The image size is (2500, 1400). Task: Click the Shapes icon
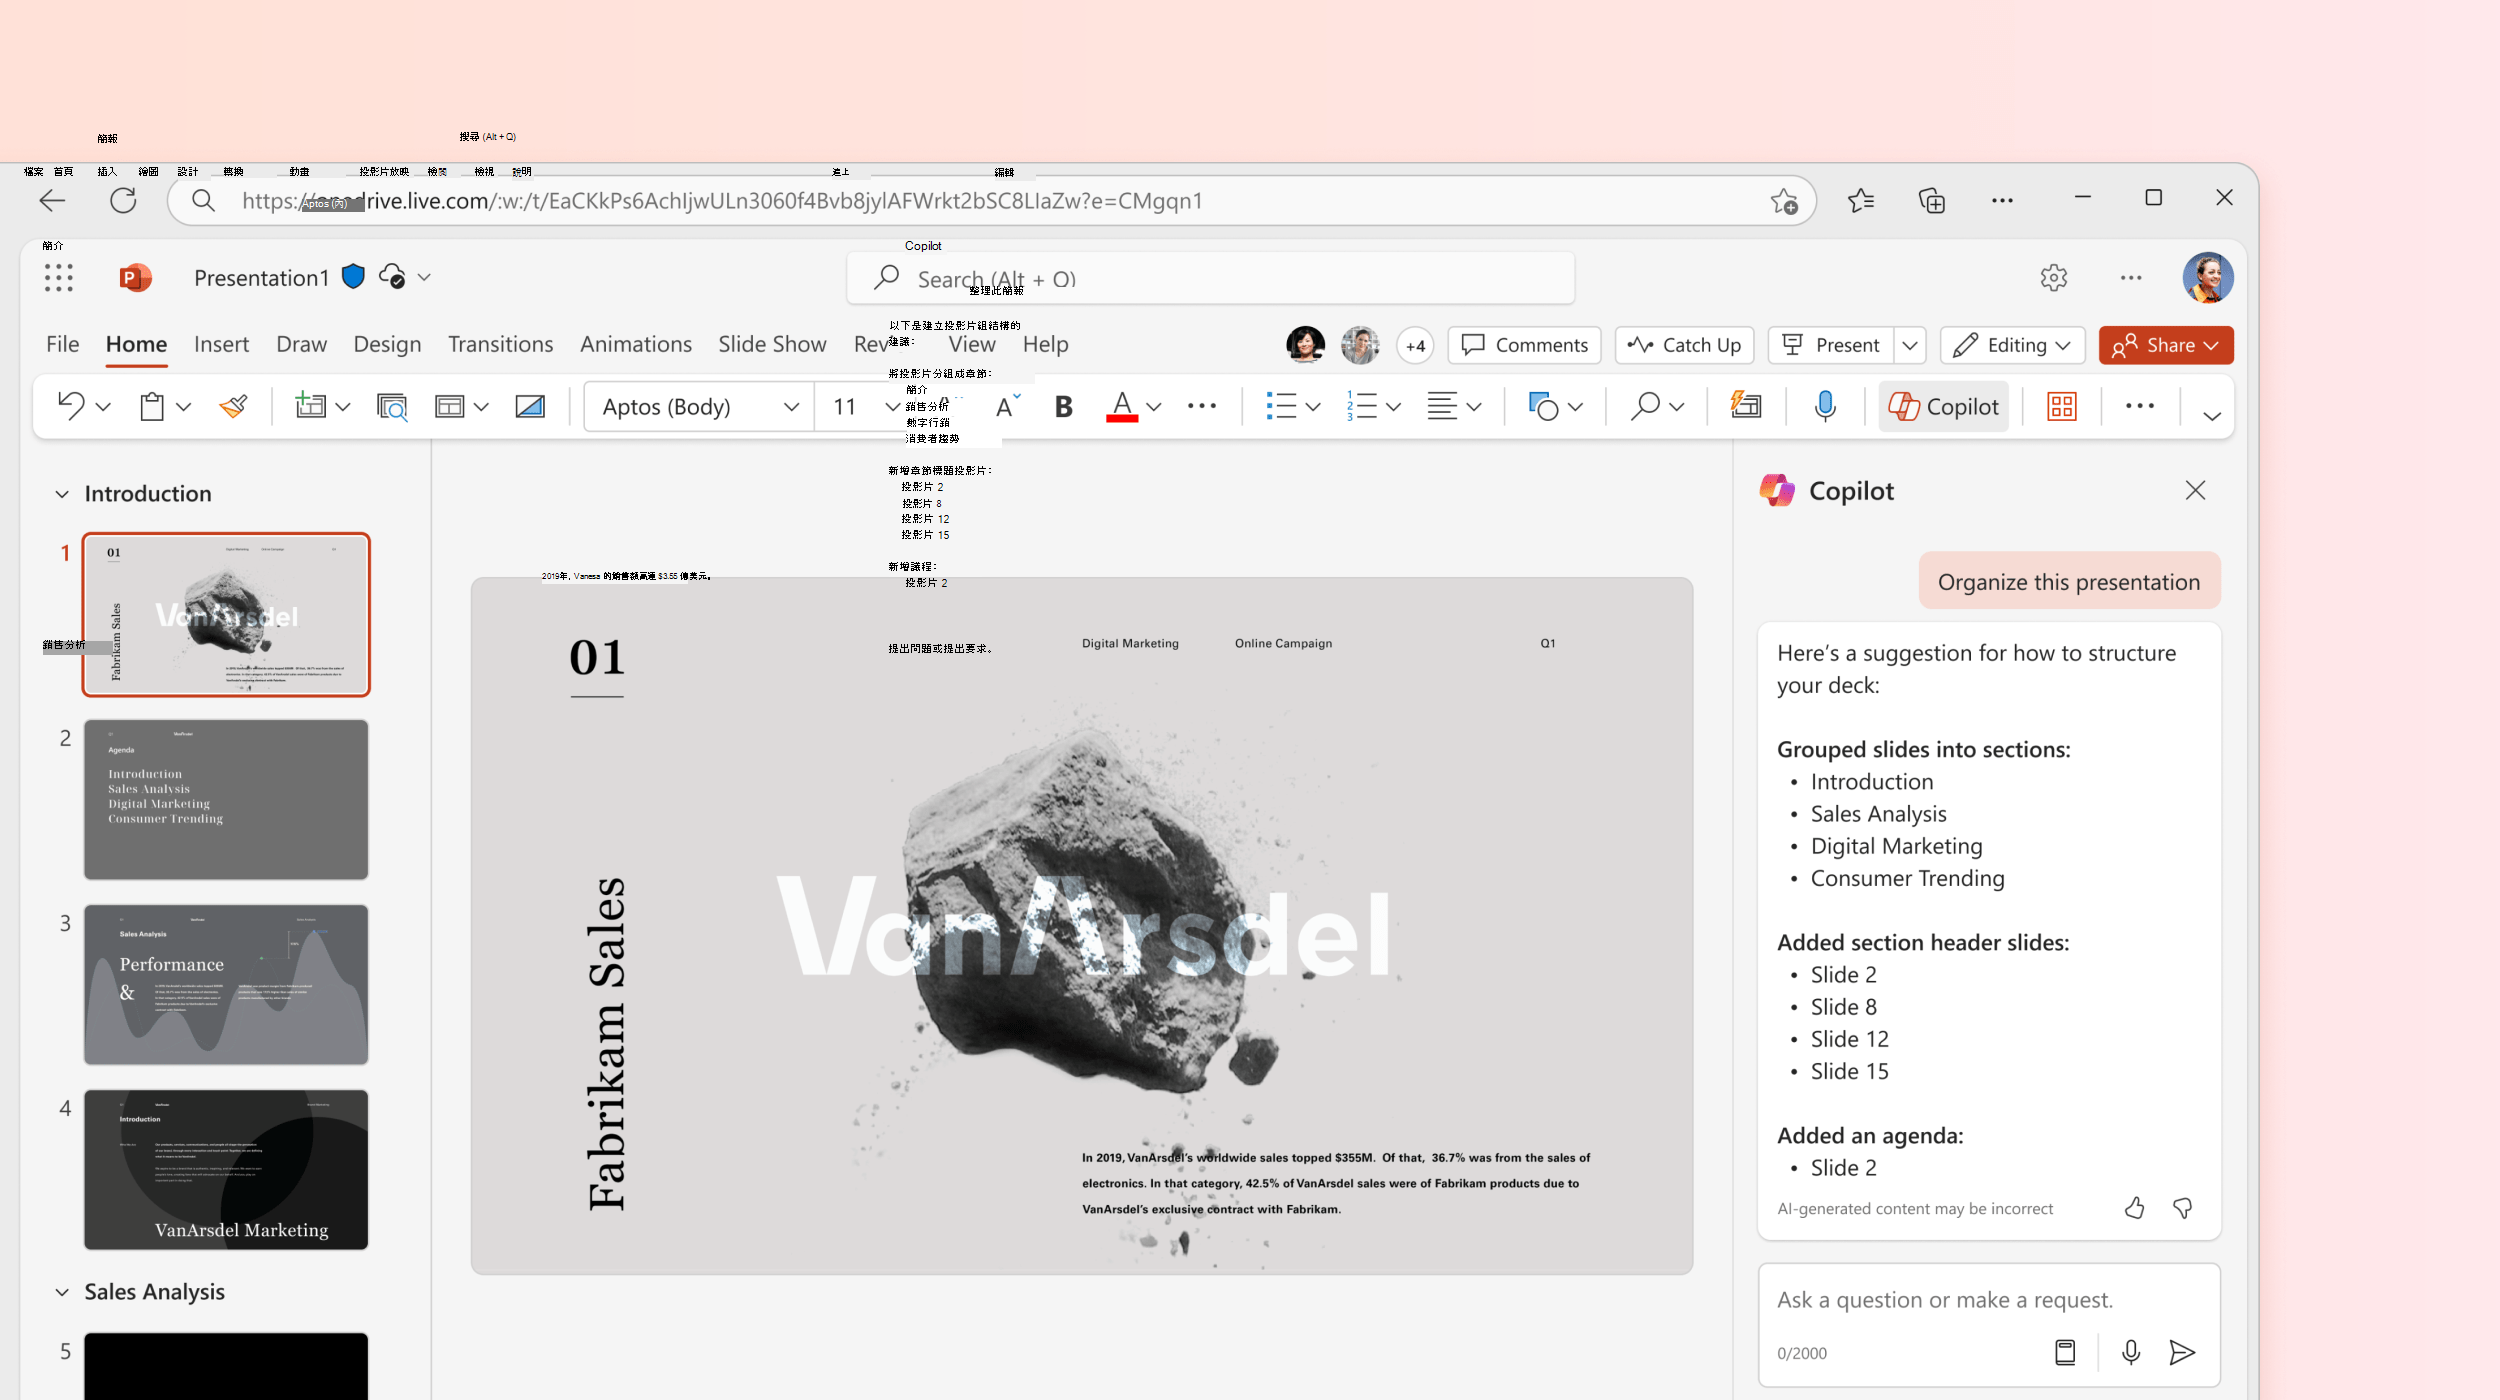coord(1543,406)
